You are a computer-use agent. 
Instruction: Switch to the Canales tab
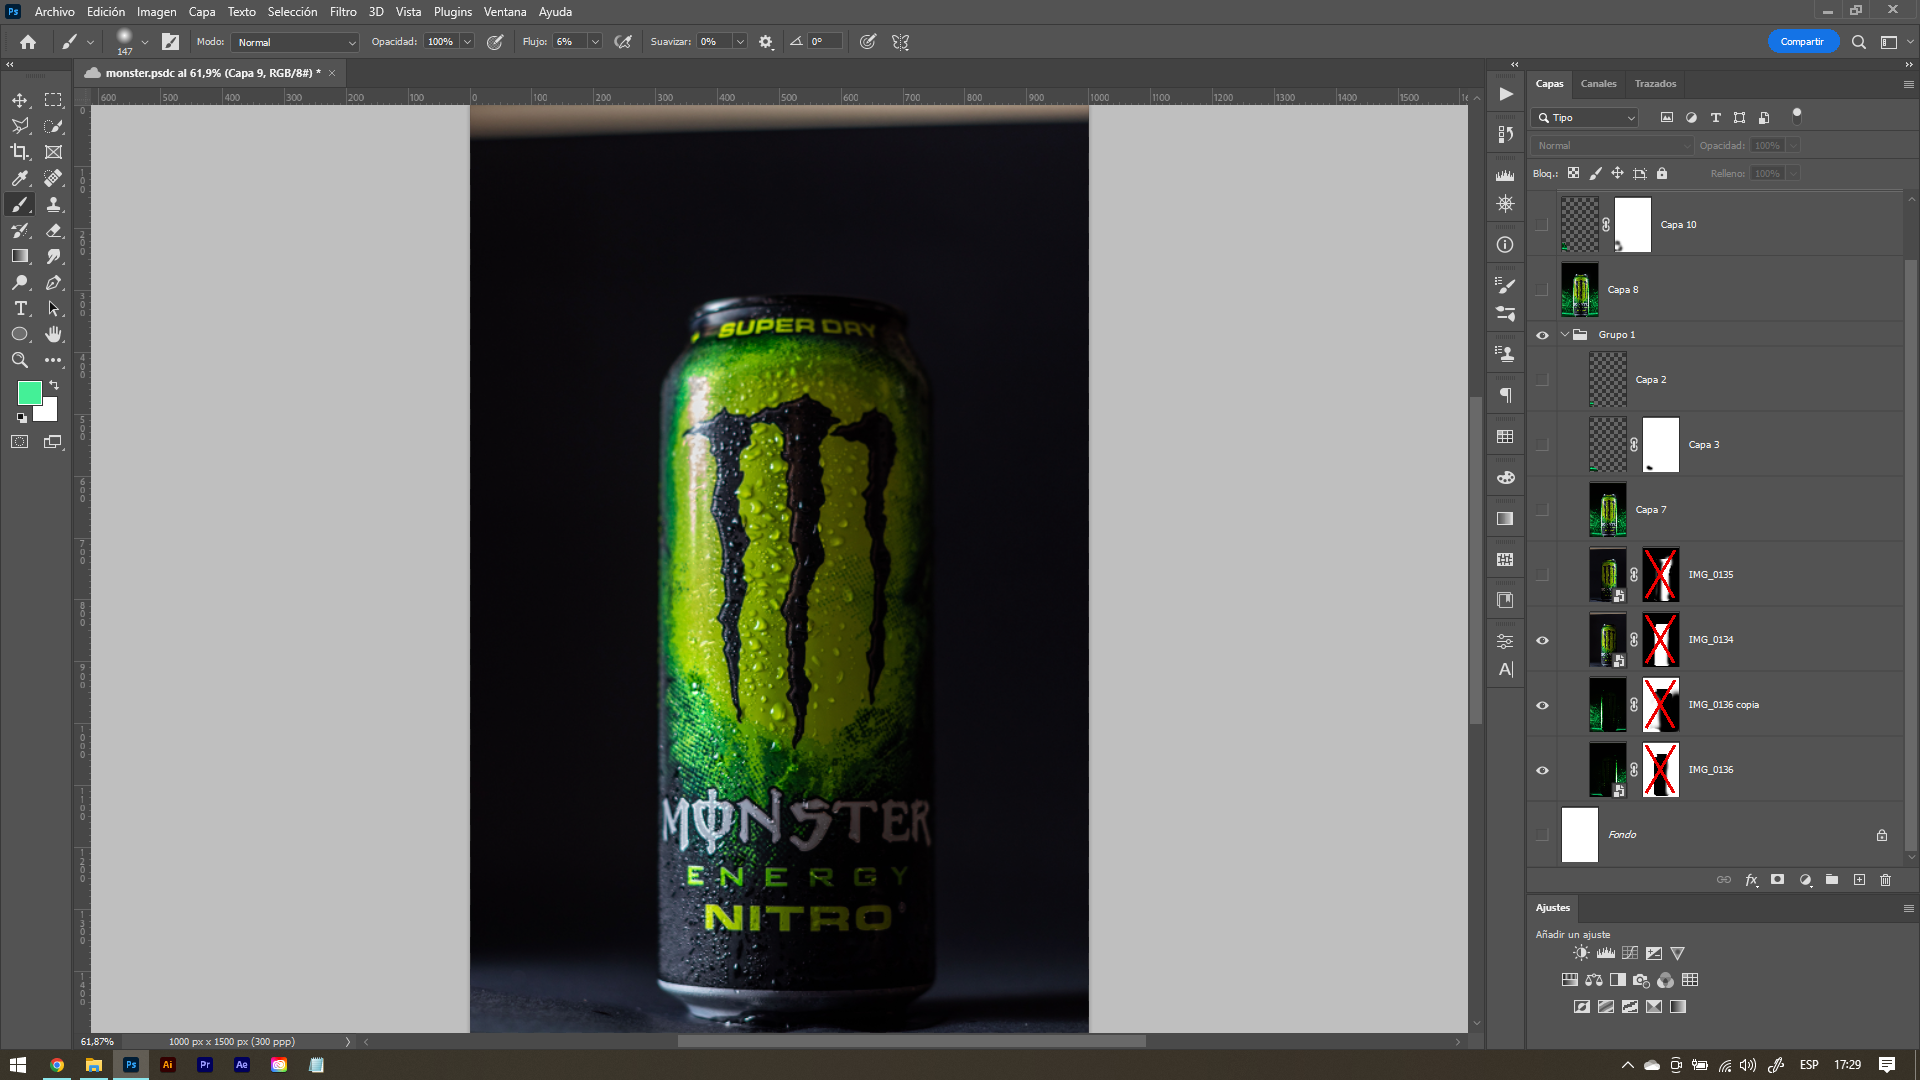coord(1598,84)
